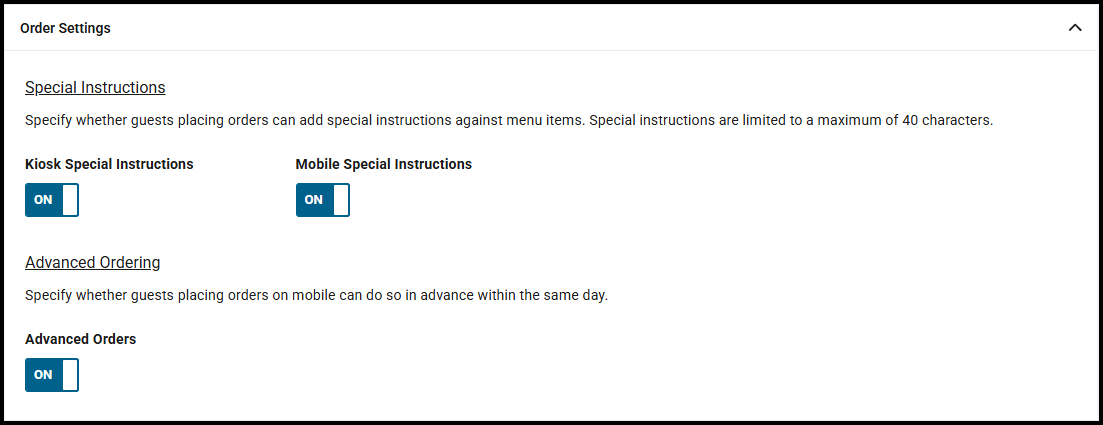Click the word 'Specify' under Special Instructions
This screenshot has height=425, width=1103.
point(49,121)
